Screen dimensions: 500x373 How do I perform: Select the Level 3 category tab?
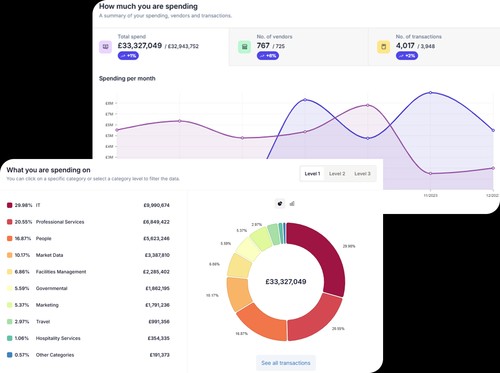[362, 174]
